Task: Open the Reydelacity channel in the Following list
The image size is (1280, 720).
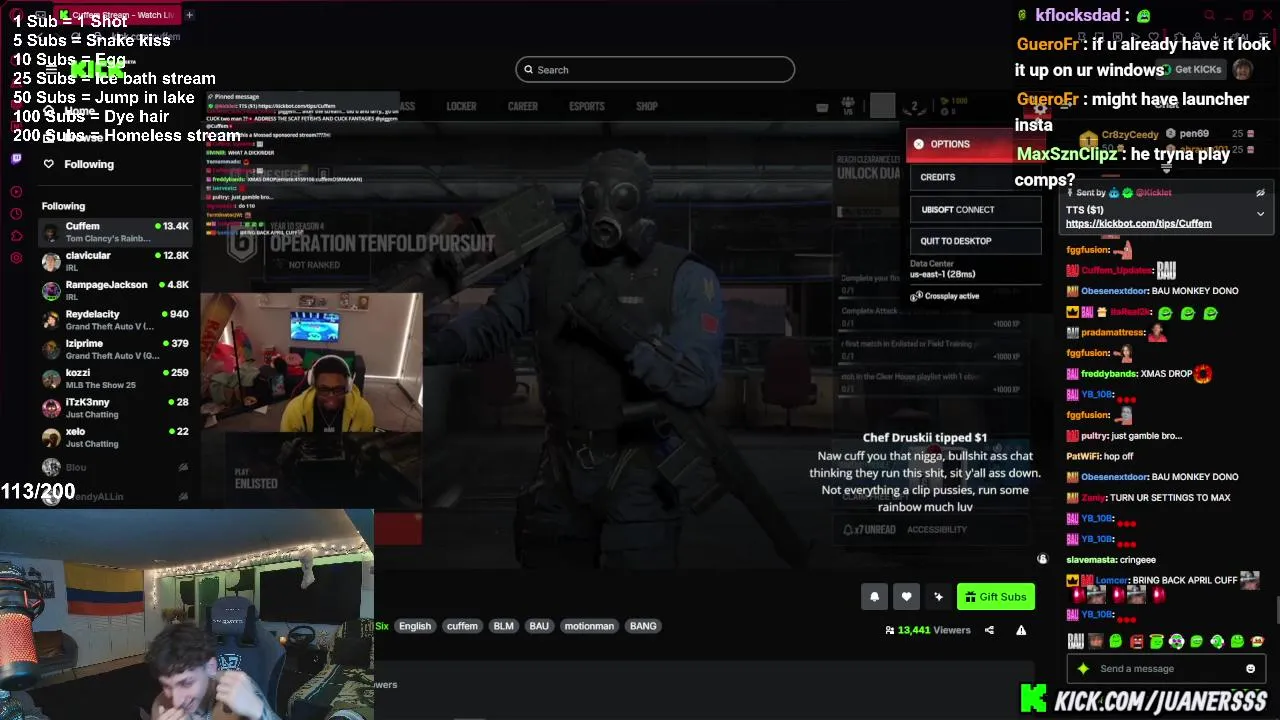Action: [116, 320]
